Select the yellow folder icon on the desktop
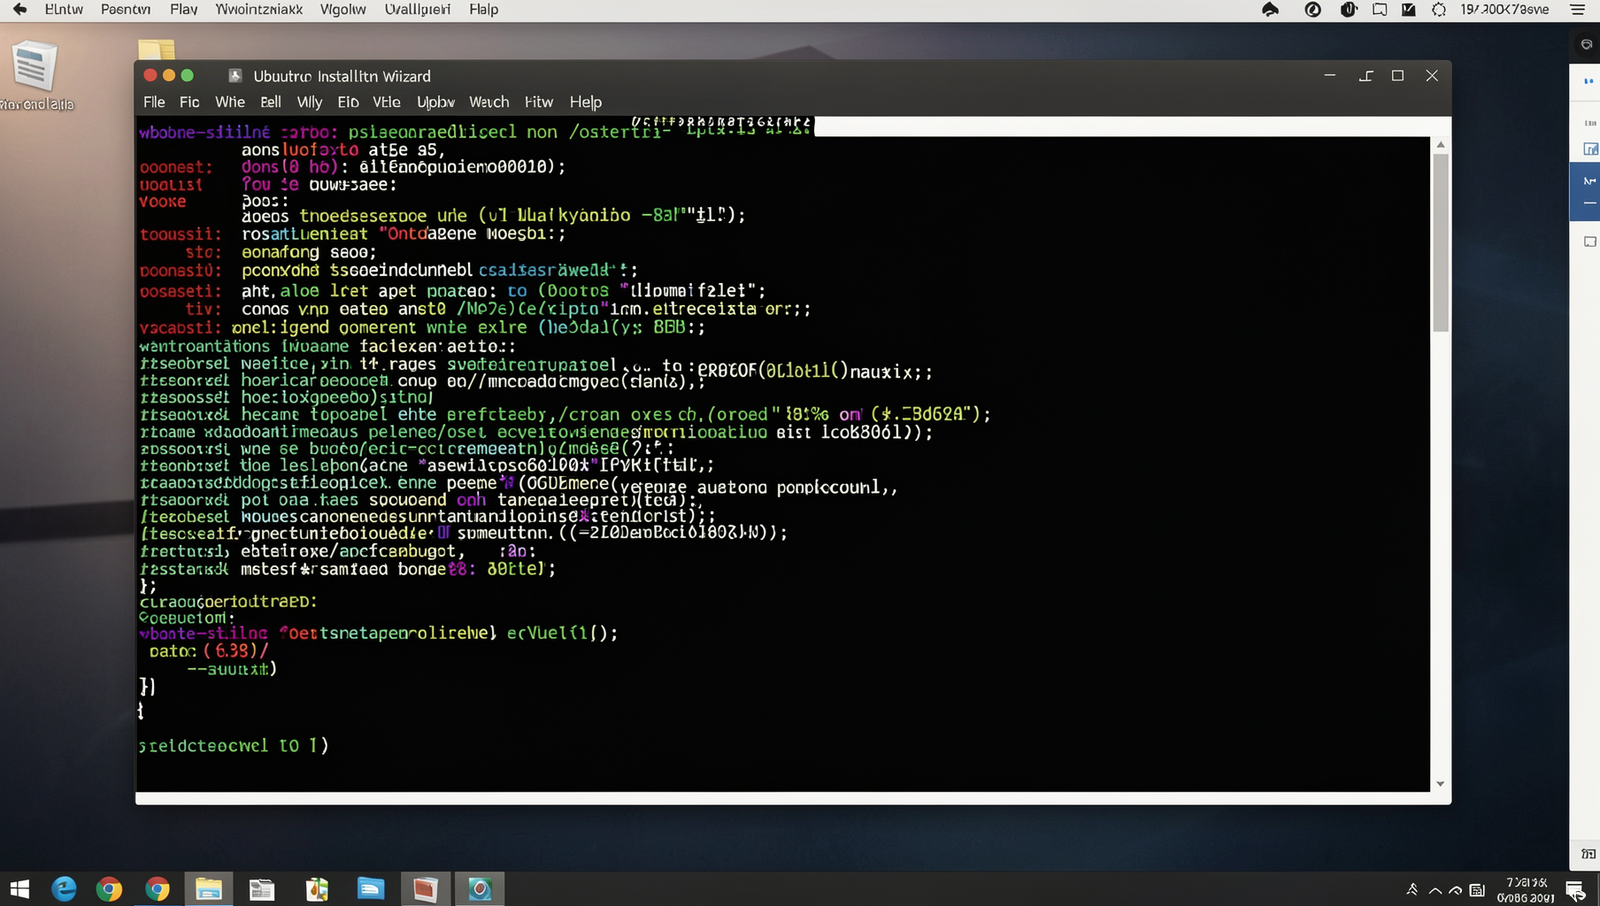 156,49
